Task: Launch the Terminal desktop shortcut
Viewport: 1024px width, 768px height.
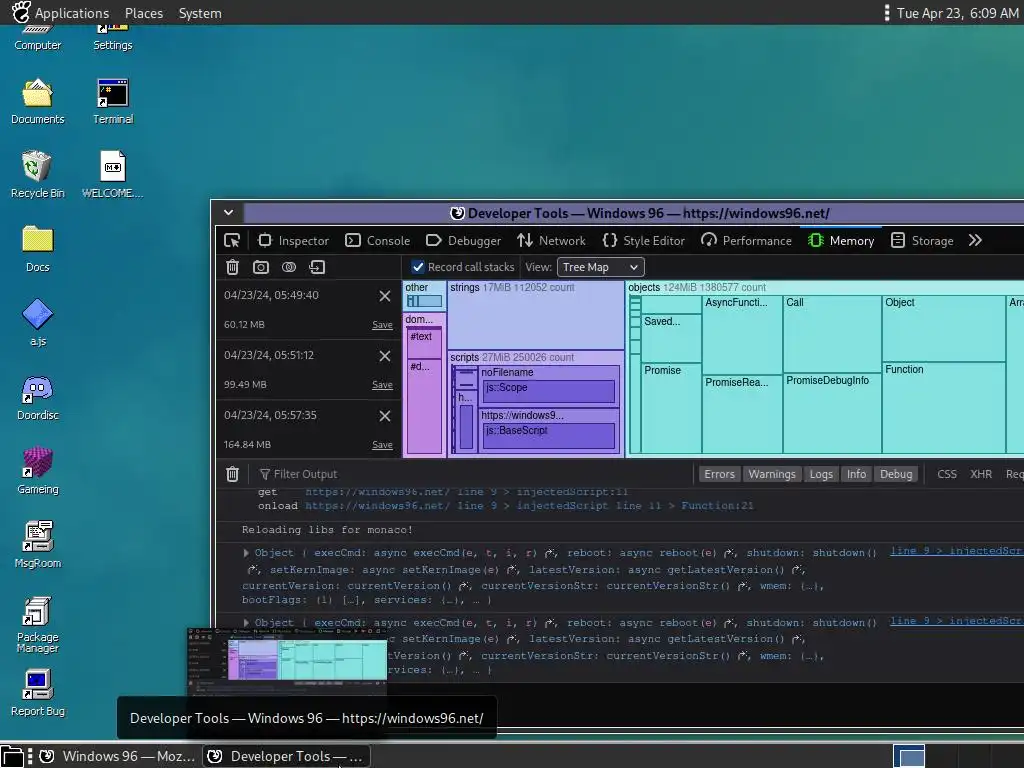Action: [113, 101]
